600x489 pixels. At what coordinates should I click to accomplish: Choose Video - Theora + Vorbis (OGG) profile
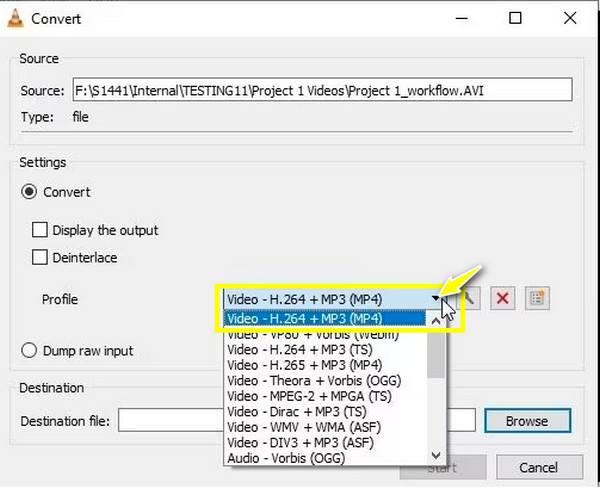(x=324, y=381)
